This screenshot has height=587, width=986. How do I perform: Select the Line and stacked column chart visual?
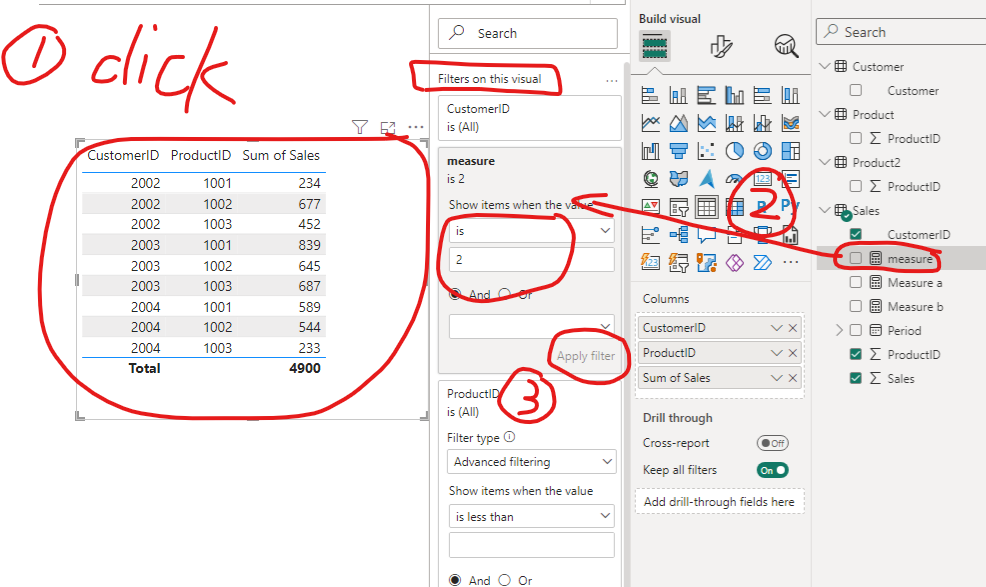[x=734, y=123]
